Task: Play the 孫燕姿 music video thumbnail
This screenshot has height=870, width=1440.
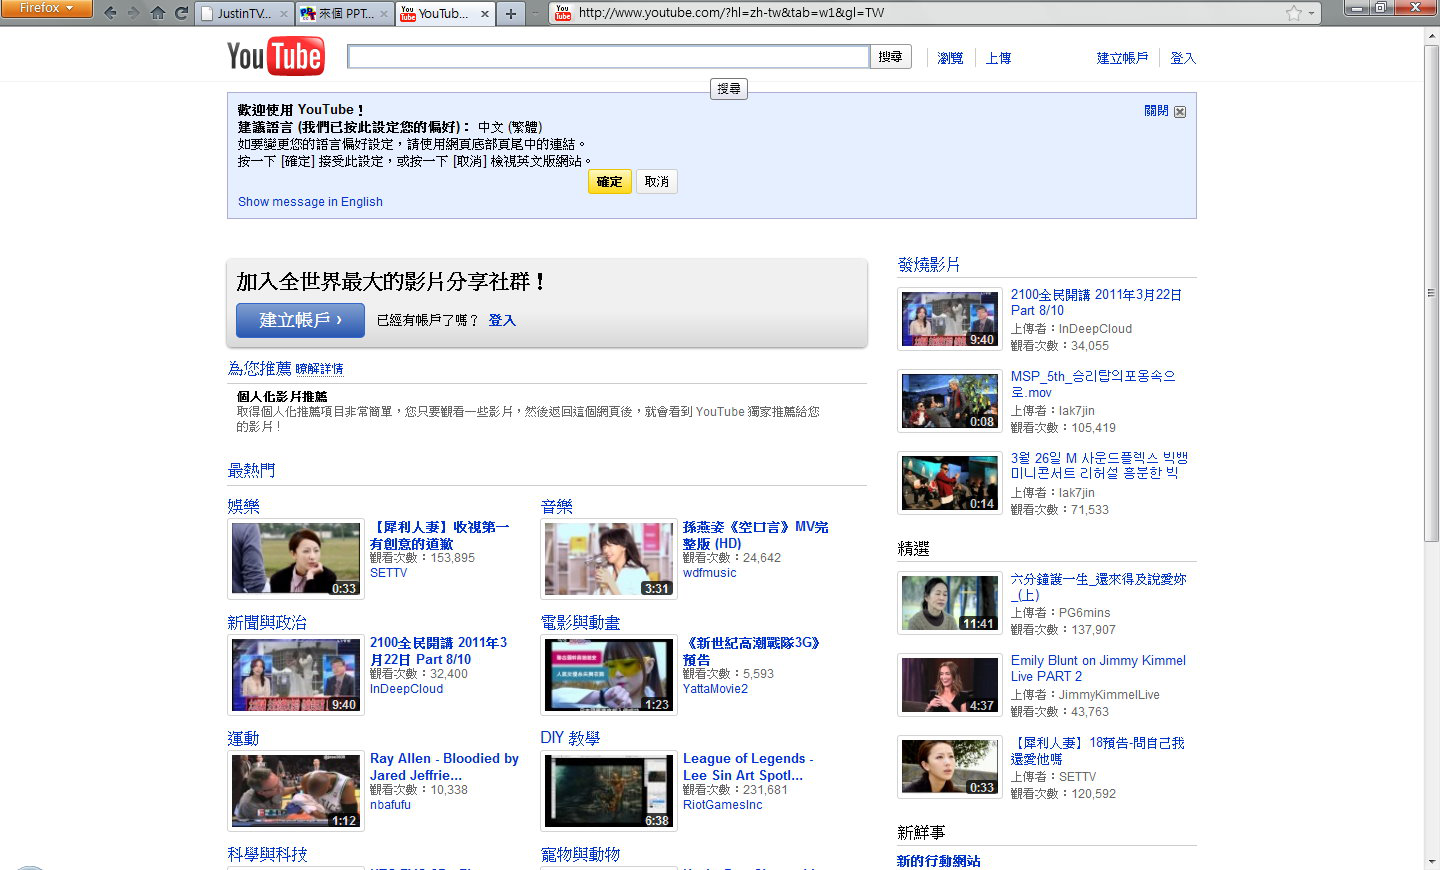Action: pyautogui.click(x=609, y=559)
